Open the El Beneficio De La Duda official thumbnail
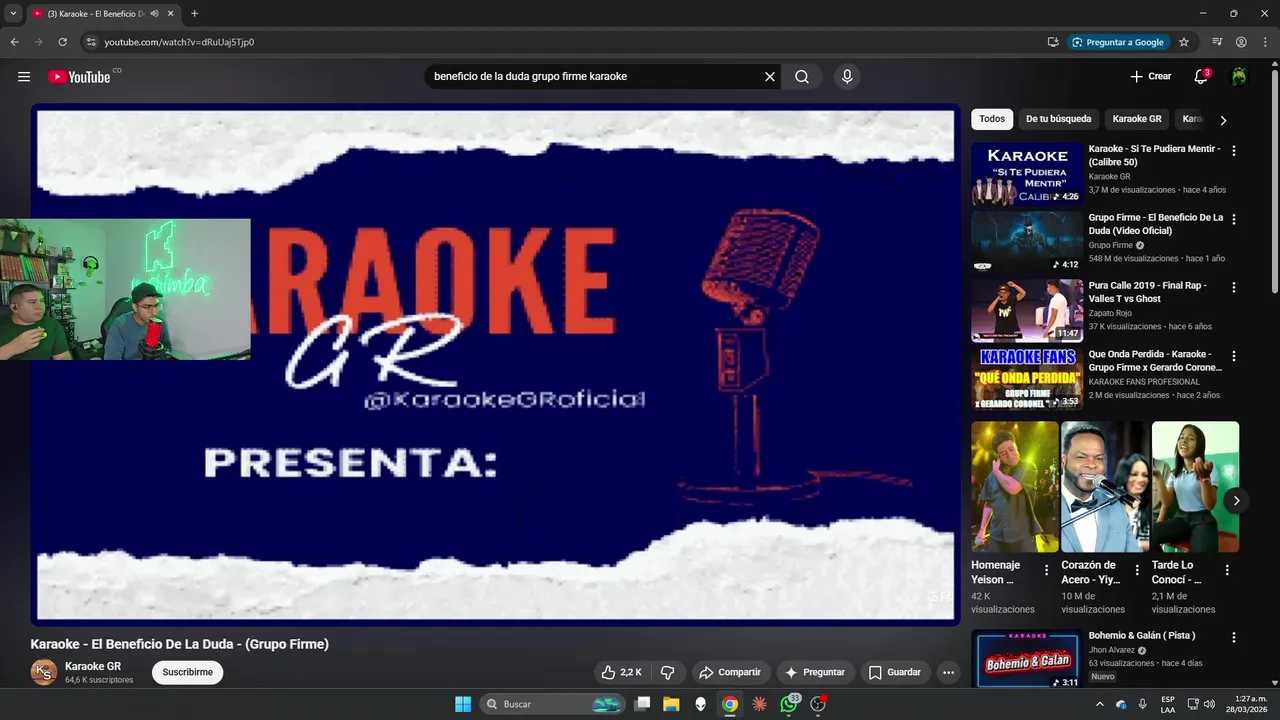Viewport: 1280px width, 720px height. click(x=1027, y=242)
